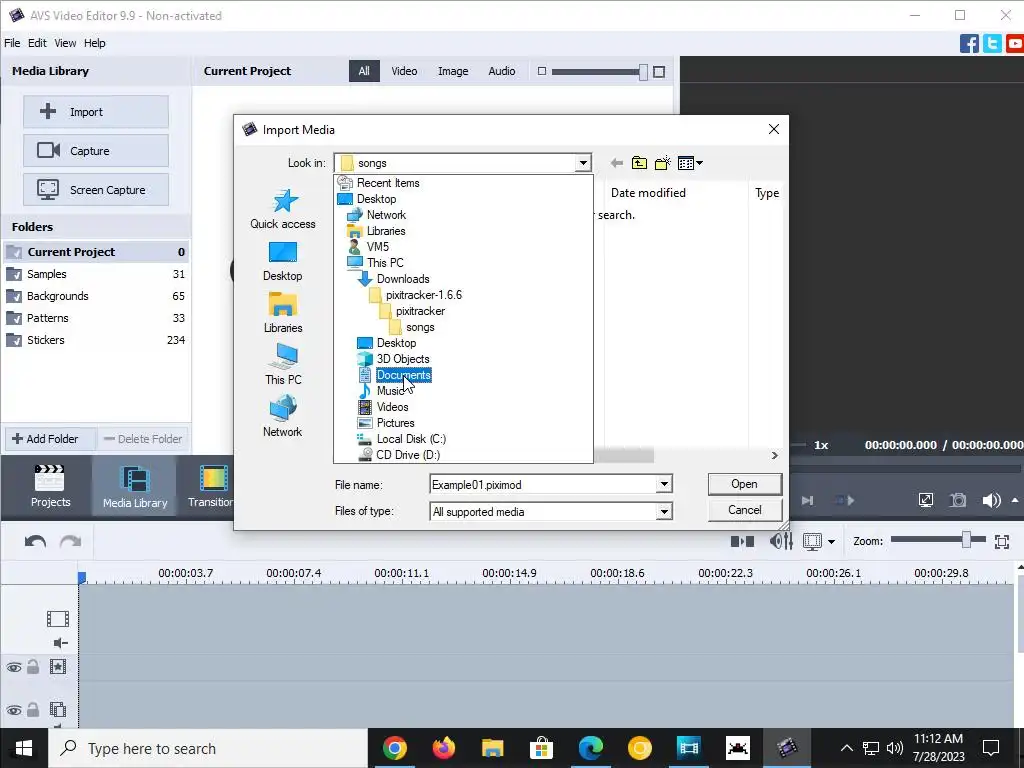This screenshot has width=1024, height=768.
Task: Click into the File name input field
Action: (543, 485)
